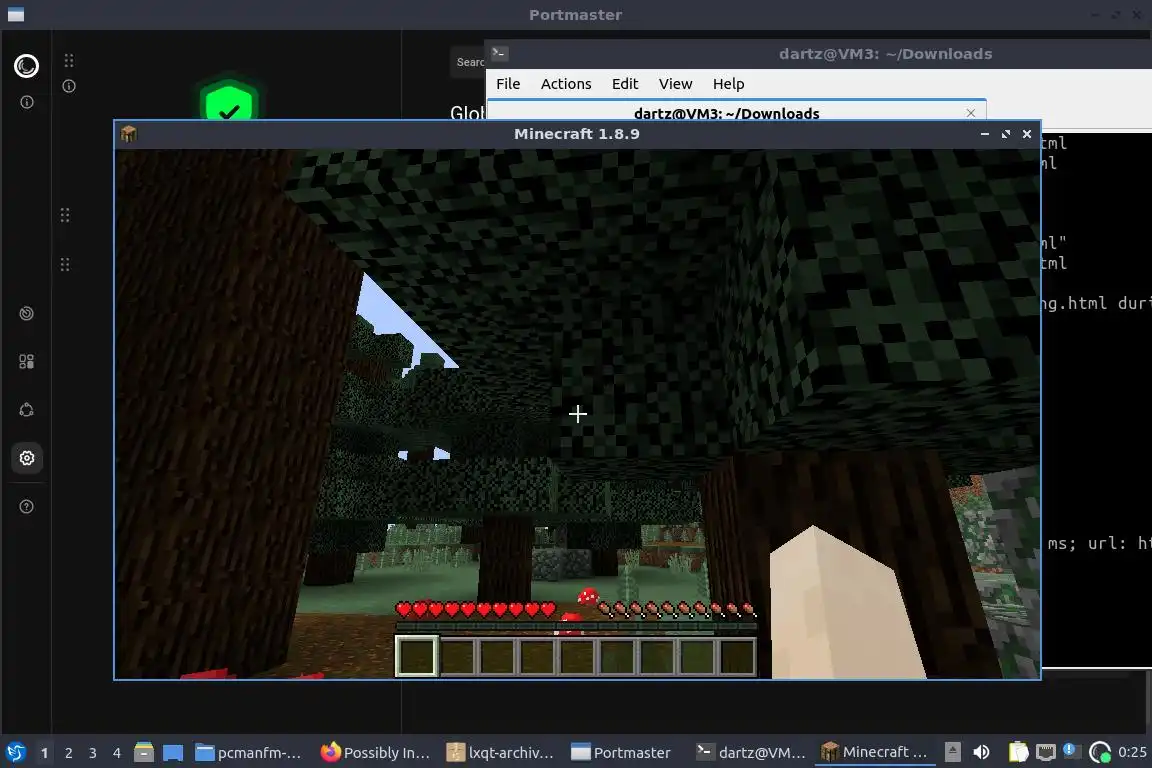Open the Portmaster system tray icon
This screenshot has width=1152, height=768.
click(1099, 752)
